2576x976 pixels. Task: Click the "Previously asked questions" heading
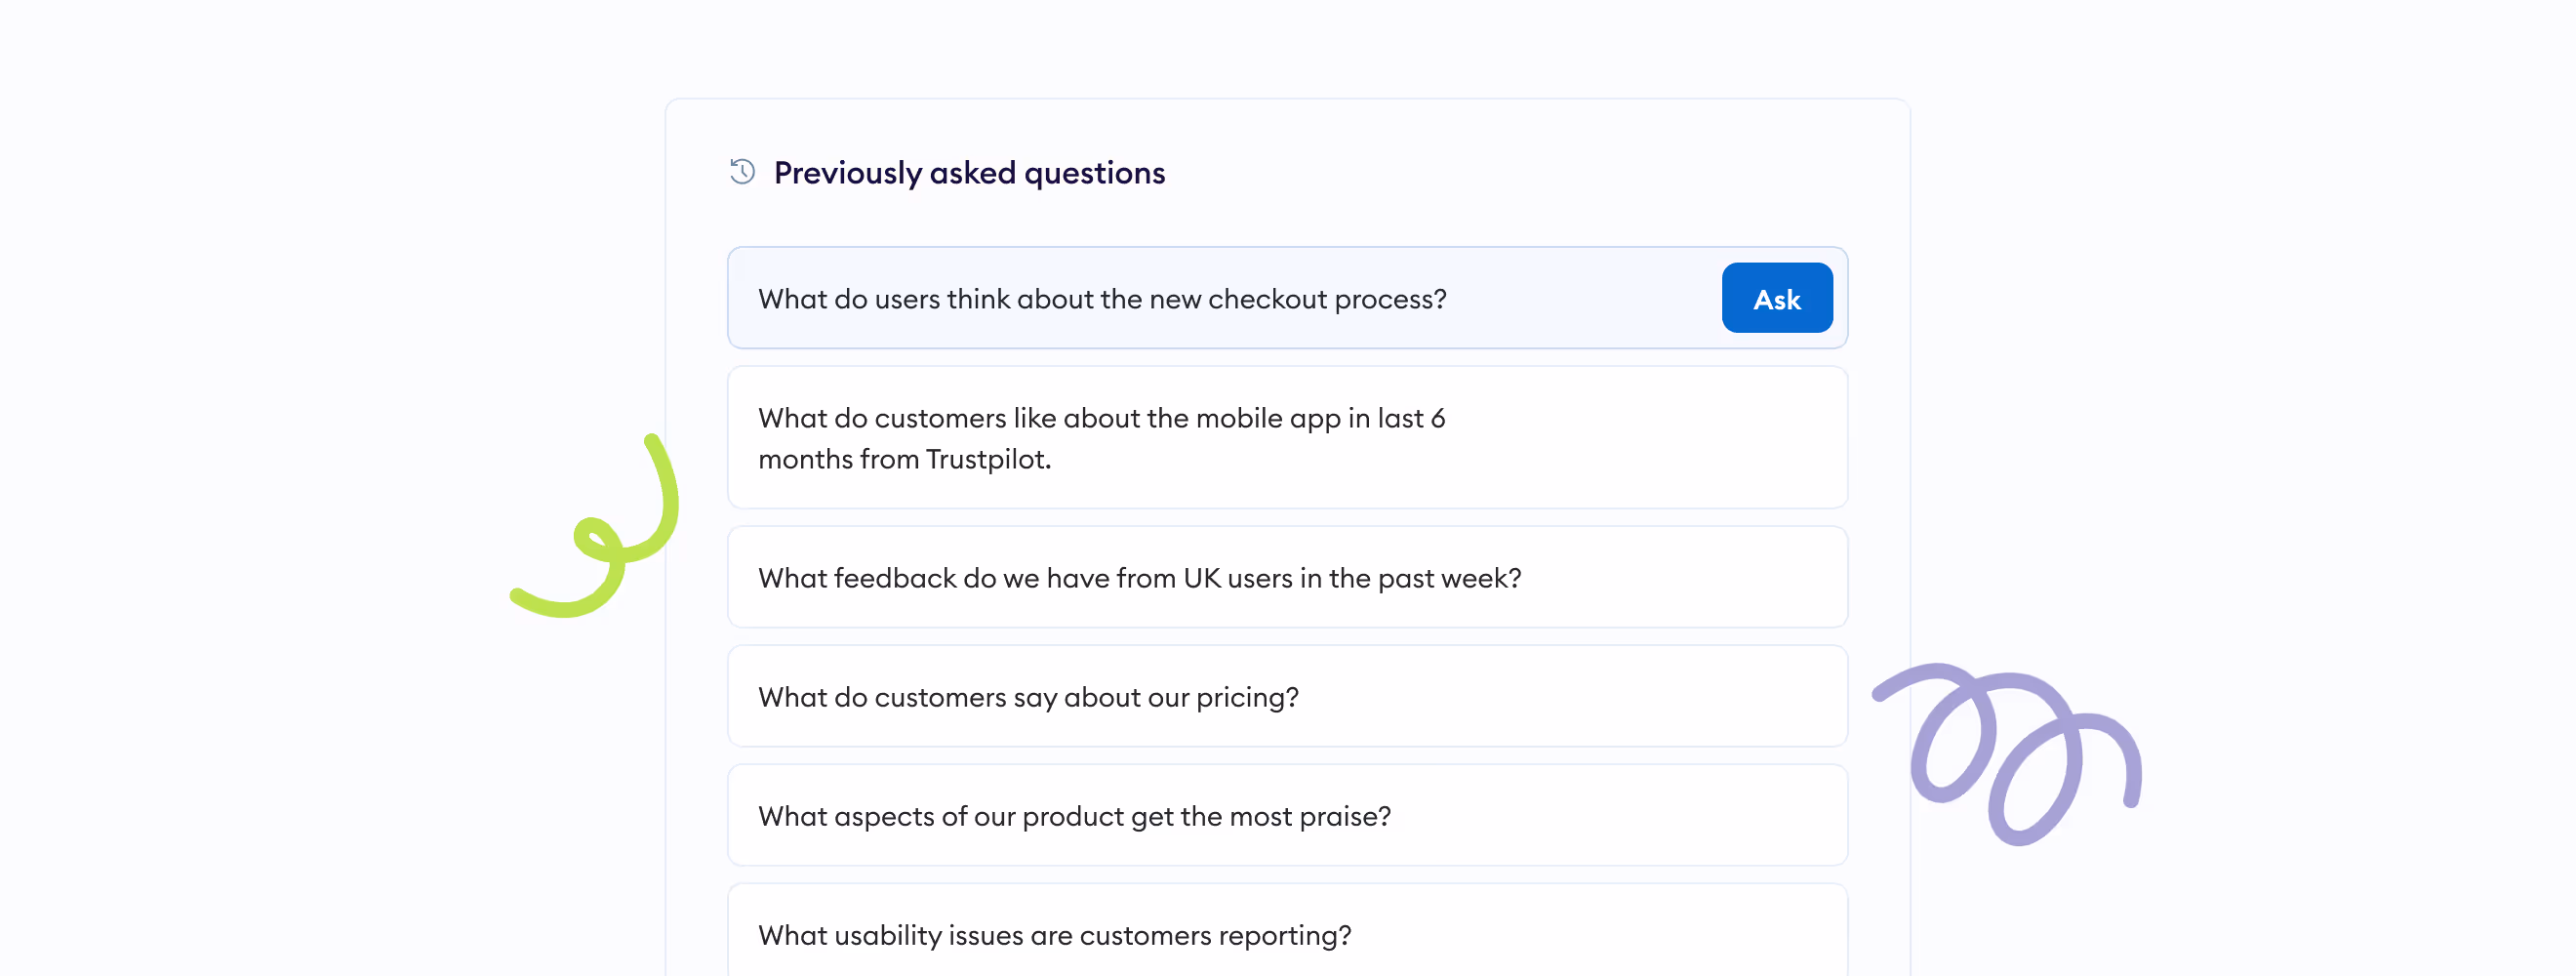(969, 173)
